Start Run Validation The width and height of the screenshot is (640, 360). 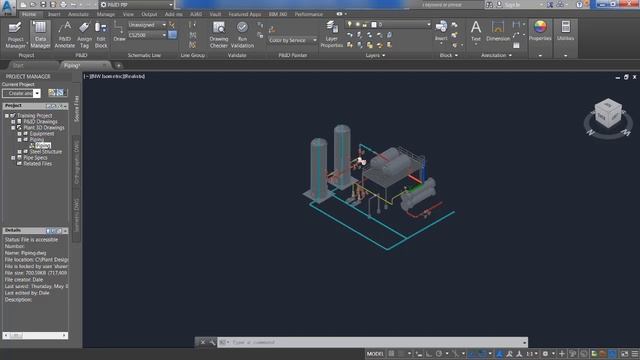pos(242,35)
